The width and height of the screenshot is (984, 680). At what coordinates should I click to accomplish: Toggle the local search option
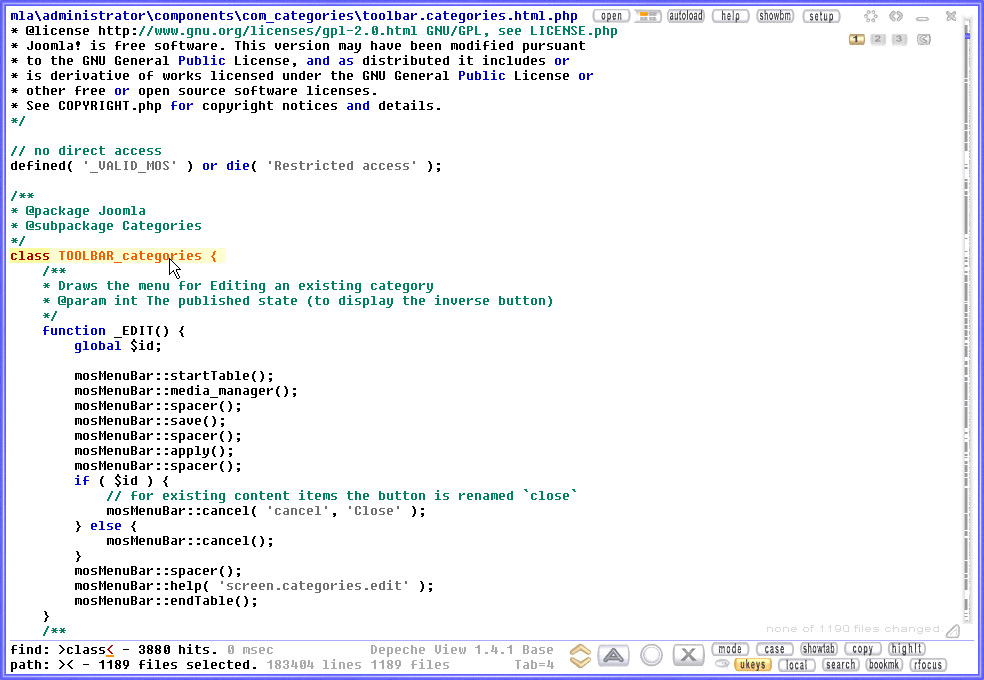(796, 665)
